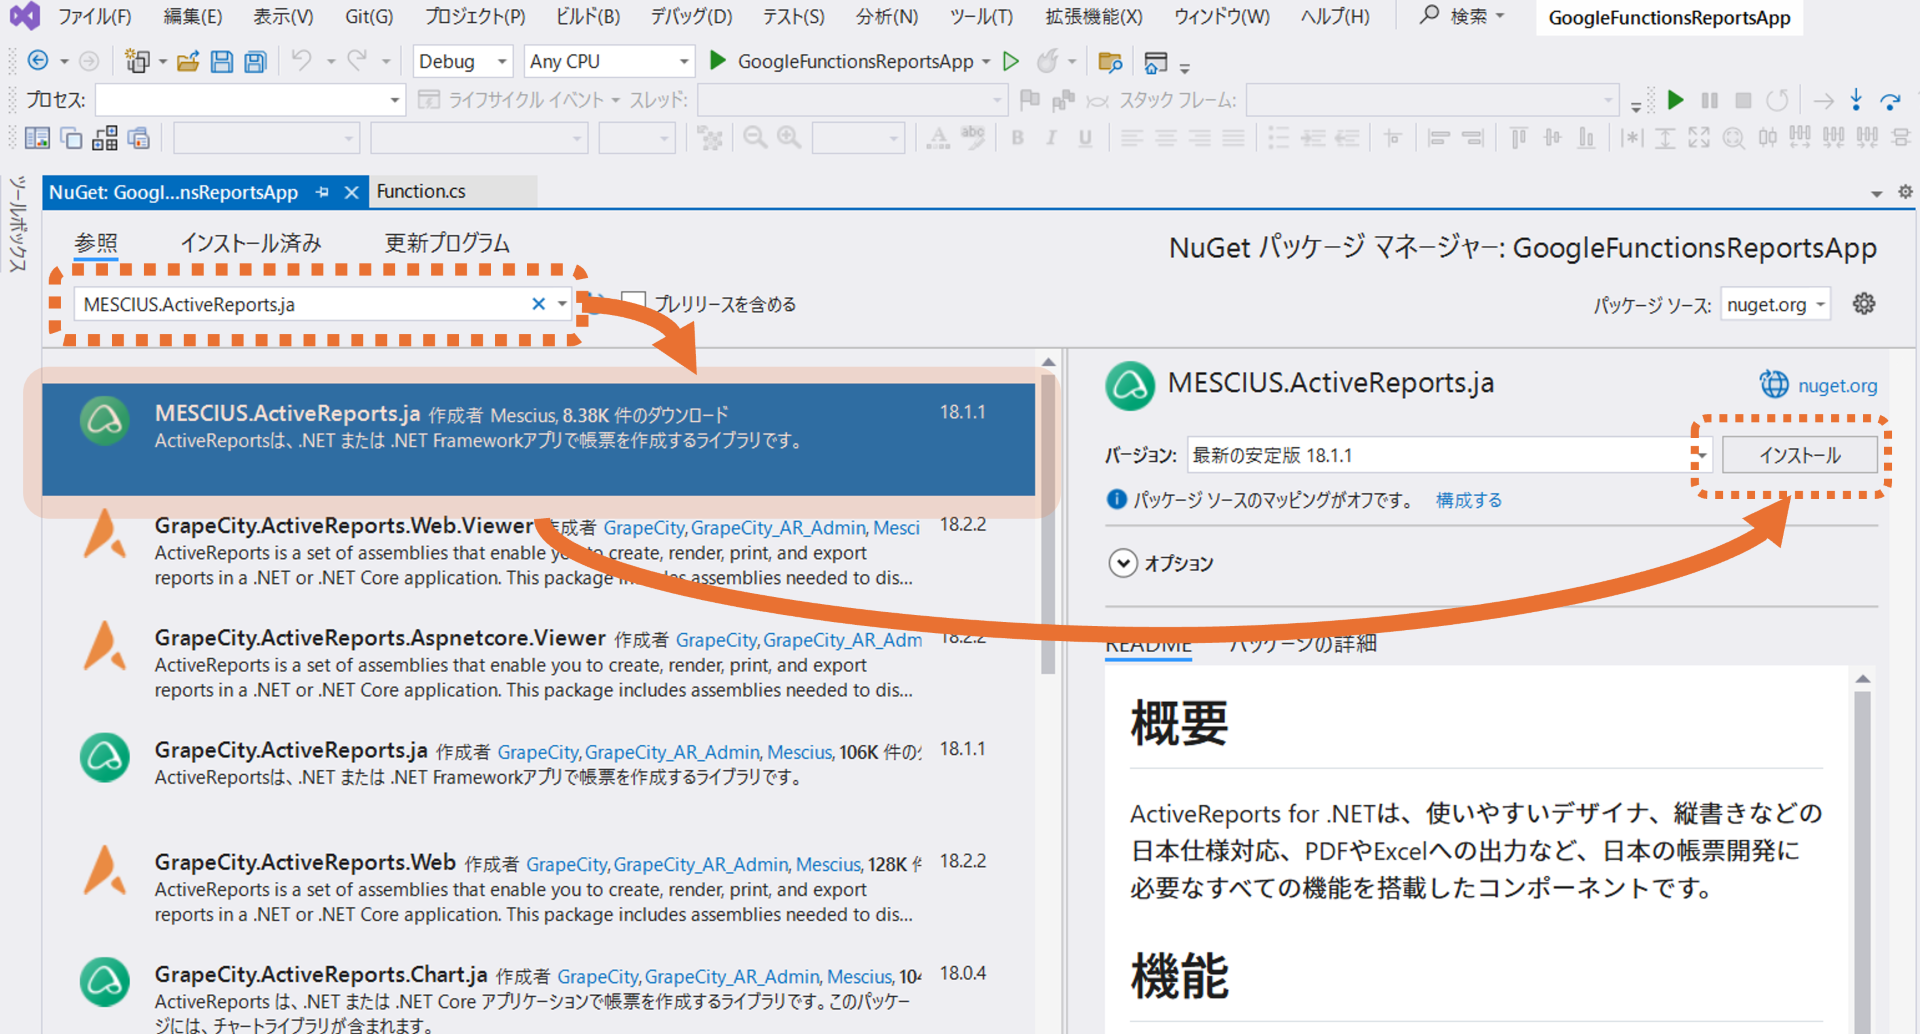Switch to the Installed packages tab
This screenshot has height=1034, width=1920.
point(251,243)
